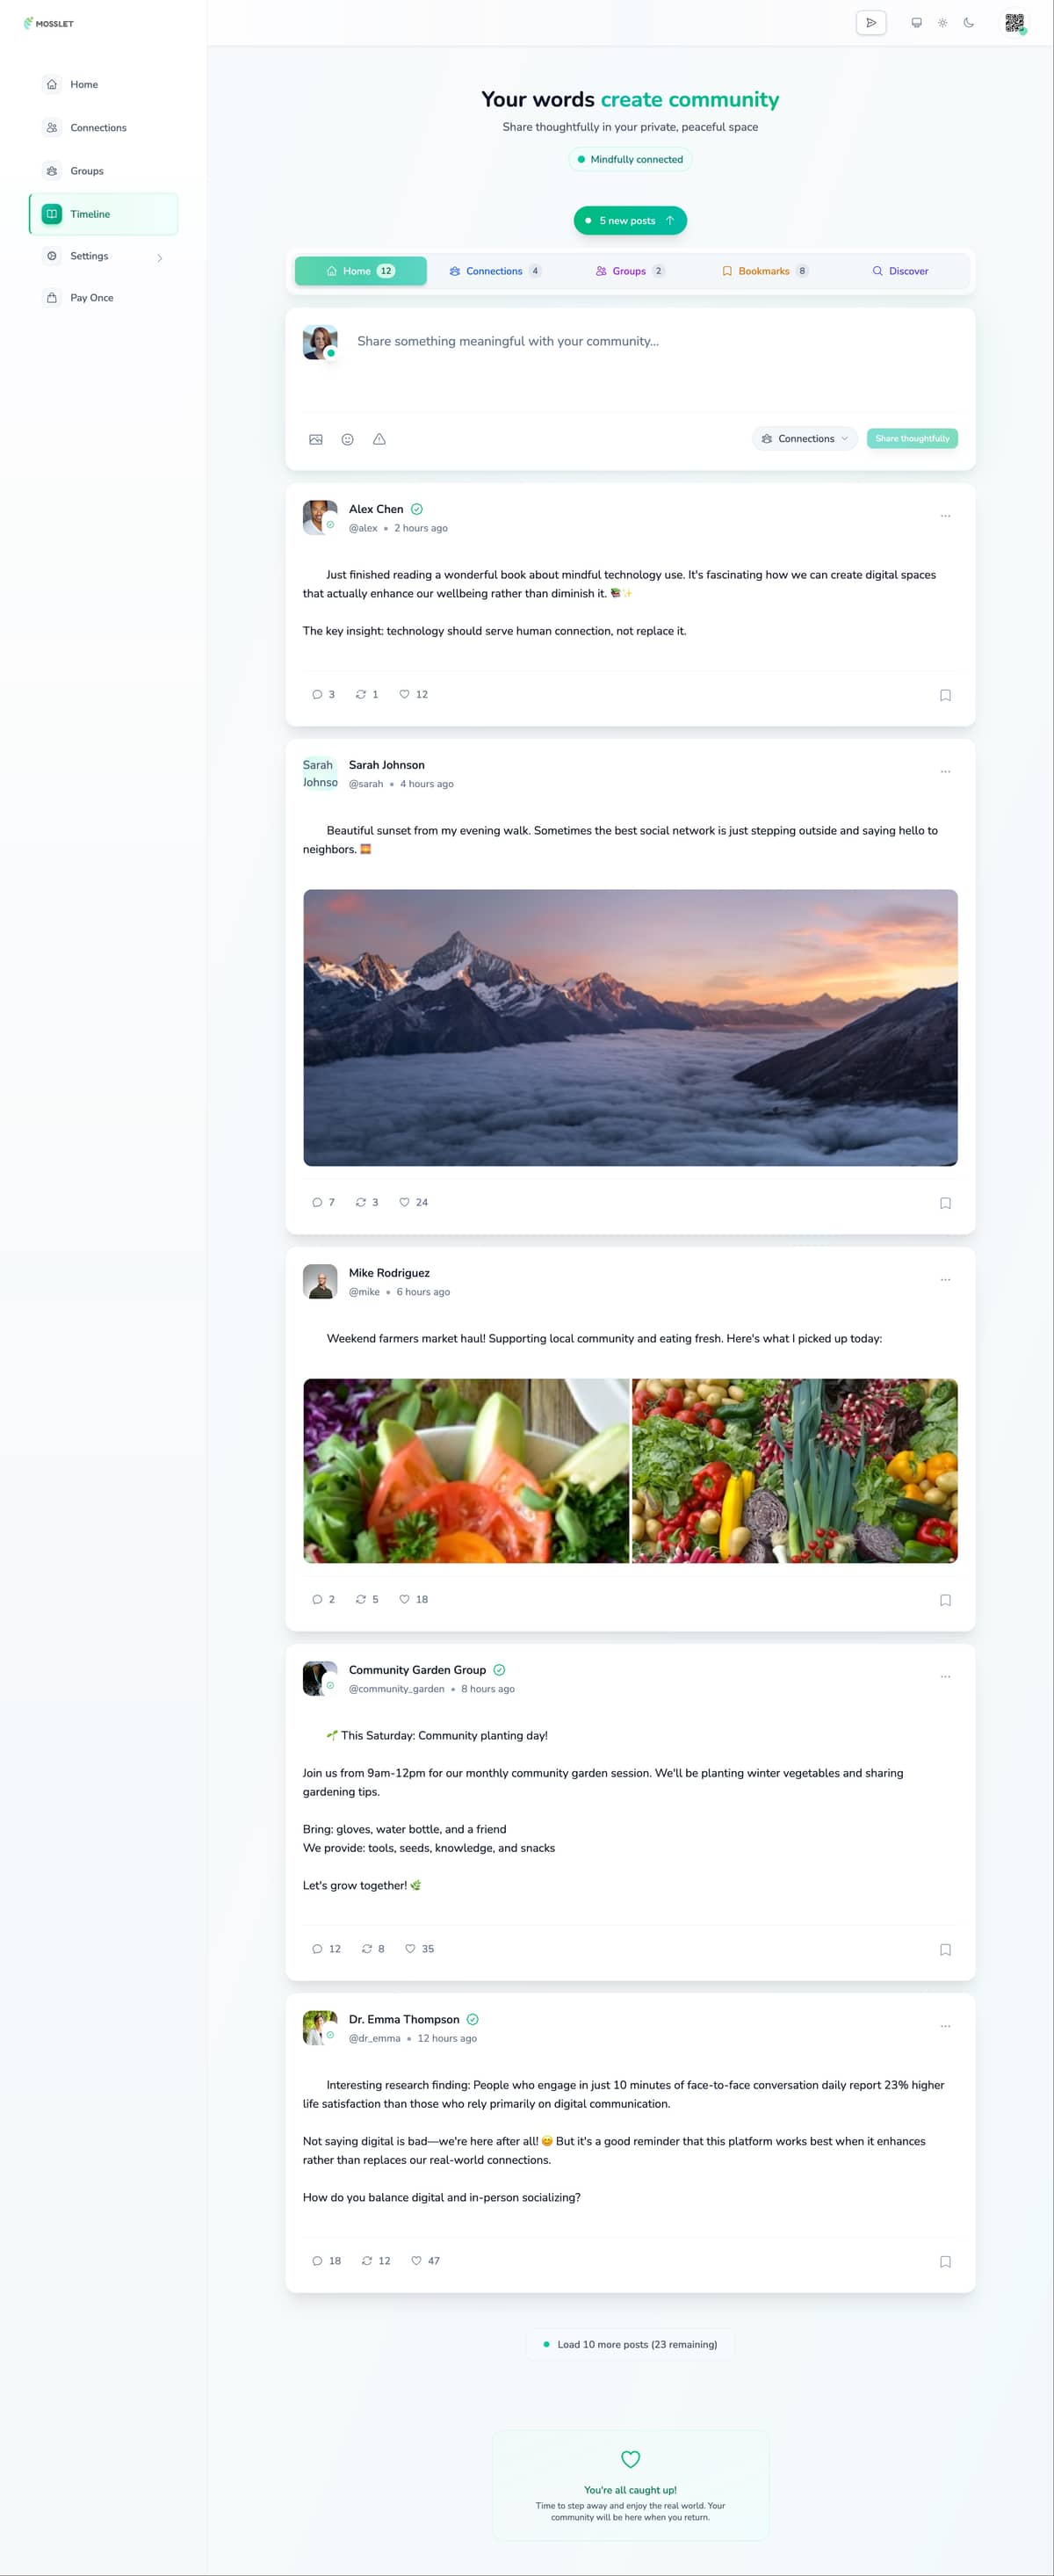Repost Mike Rodriguez's farmers market post
This screenshot has height=2576, width=1054.
(x=367, y=1599)
